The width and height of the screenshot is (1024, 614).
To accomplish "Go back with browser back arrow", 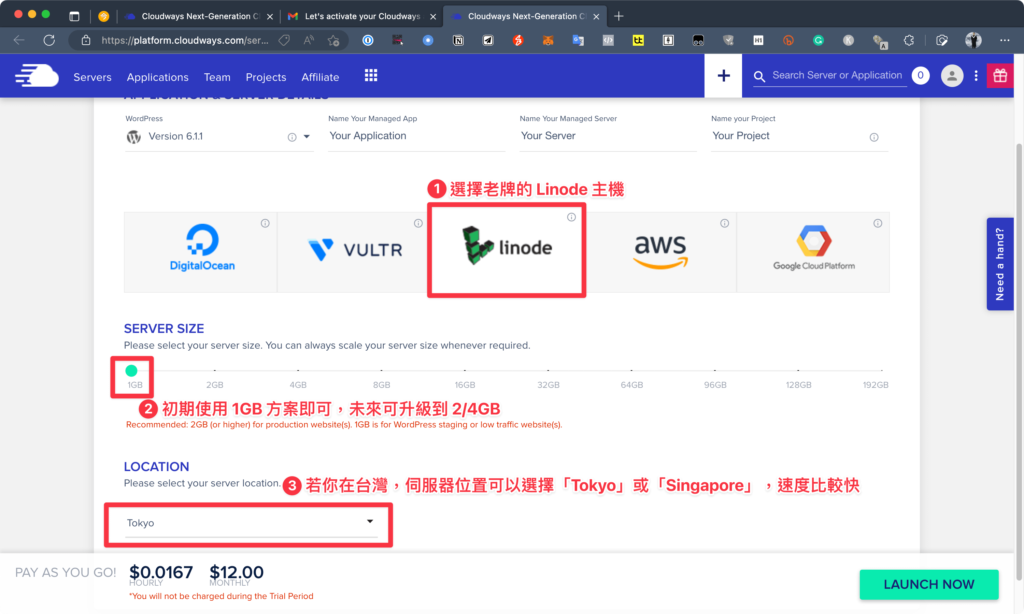I will click(19, 40).
